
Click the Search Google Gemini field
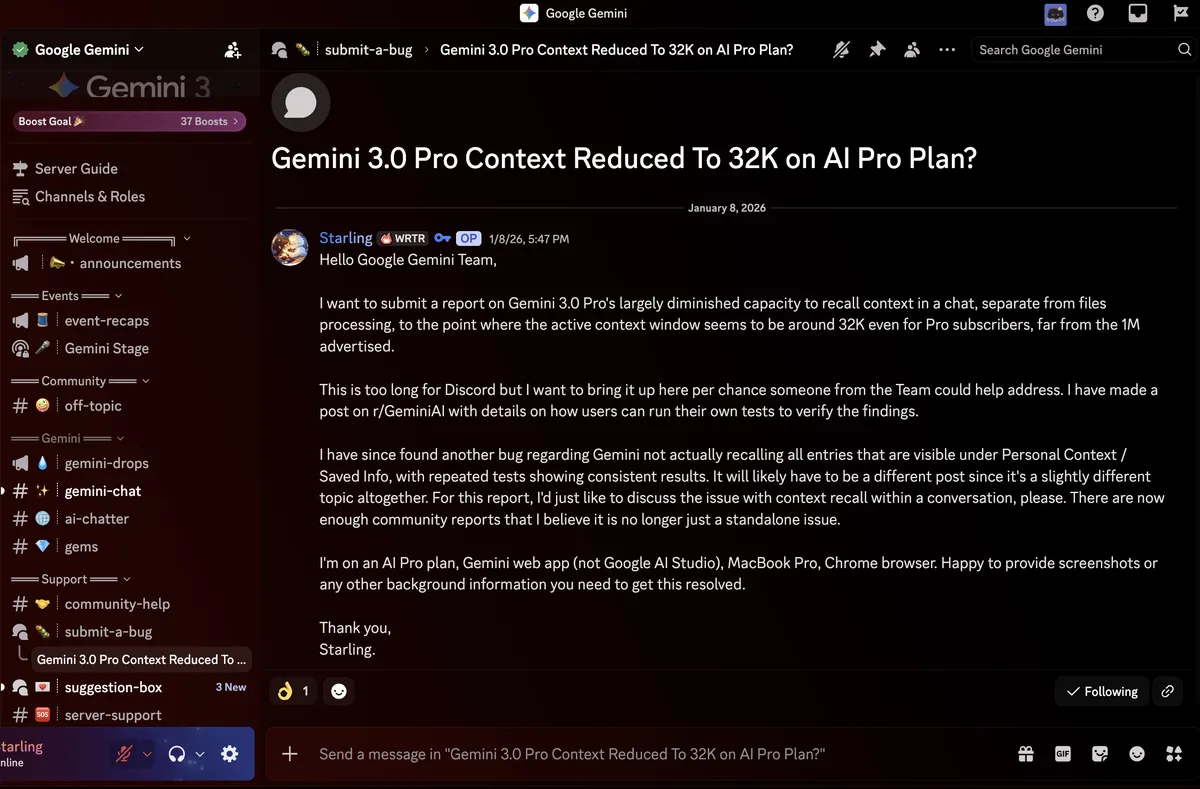tap(1073, 50)
